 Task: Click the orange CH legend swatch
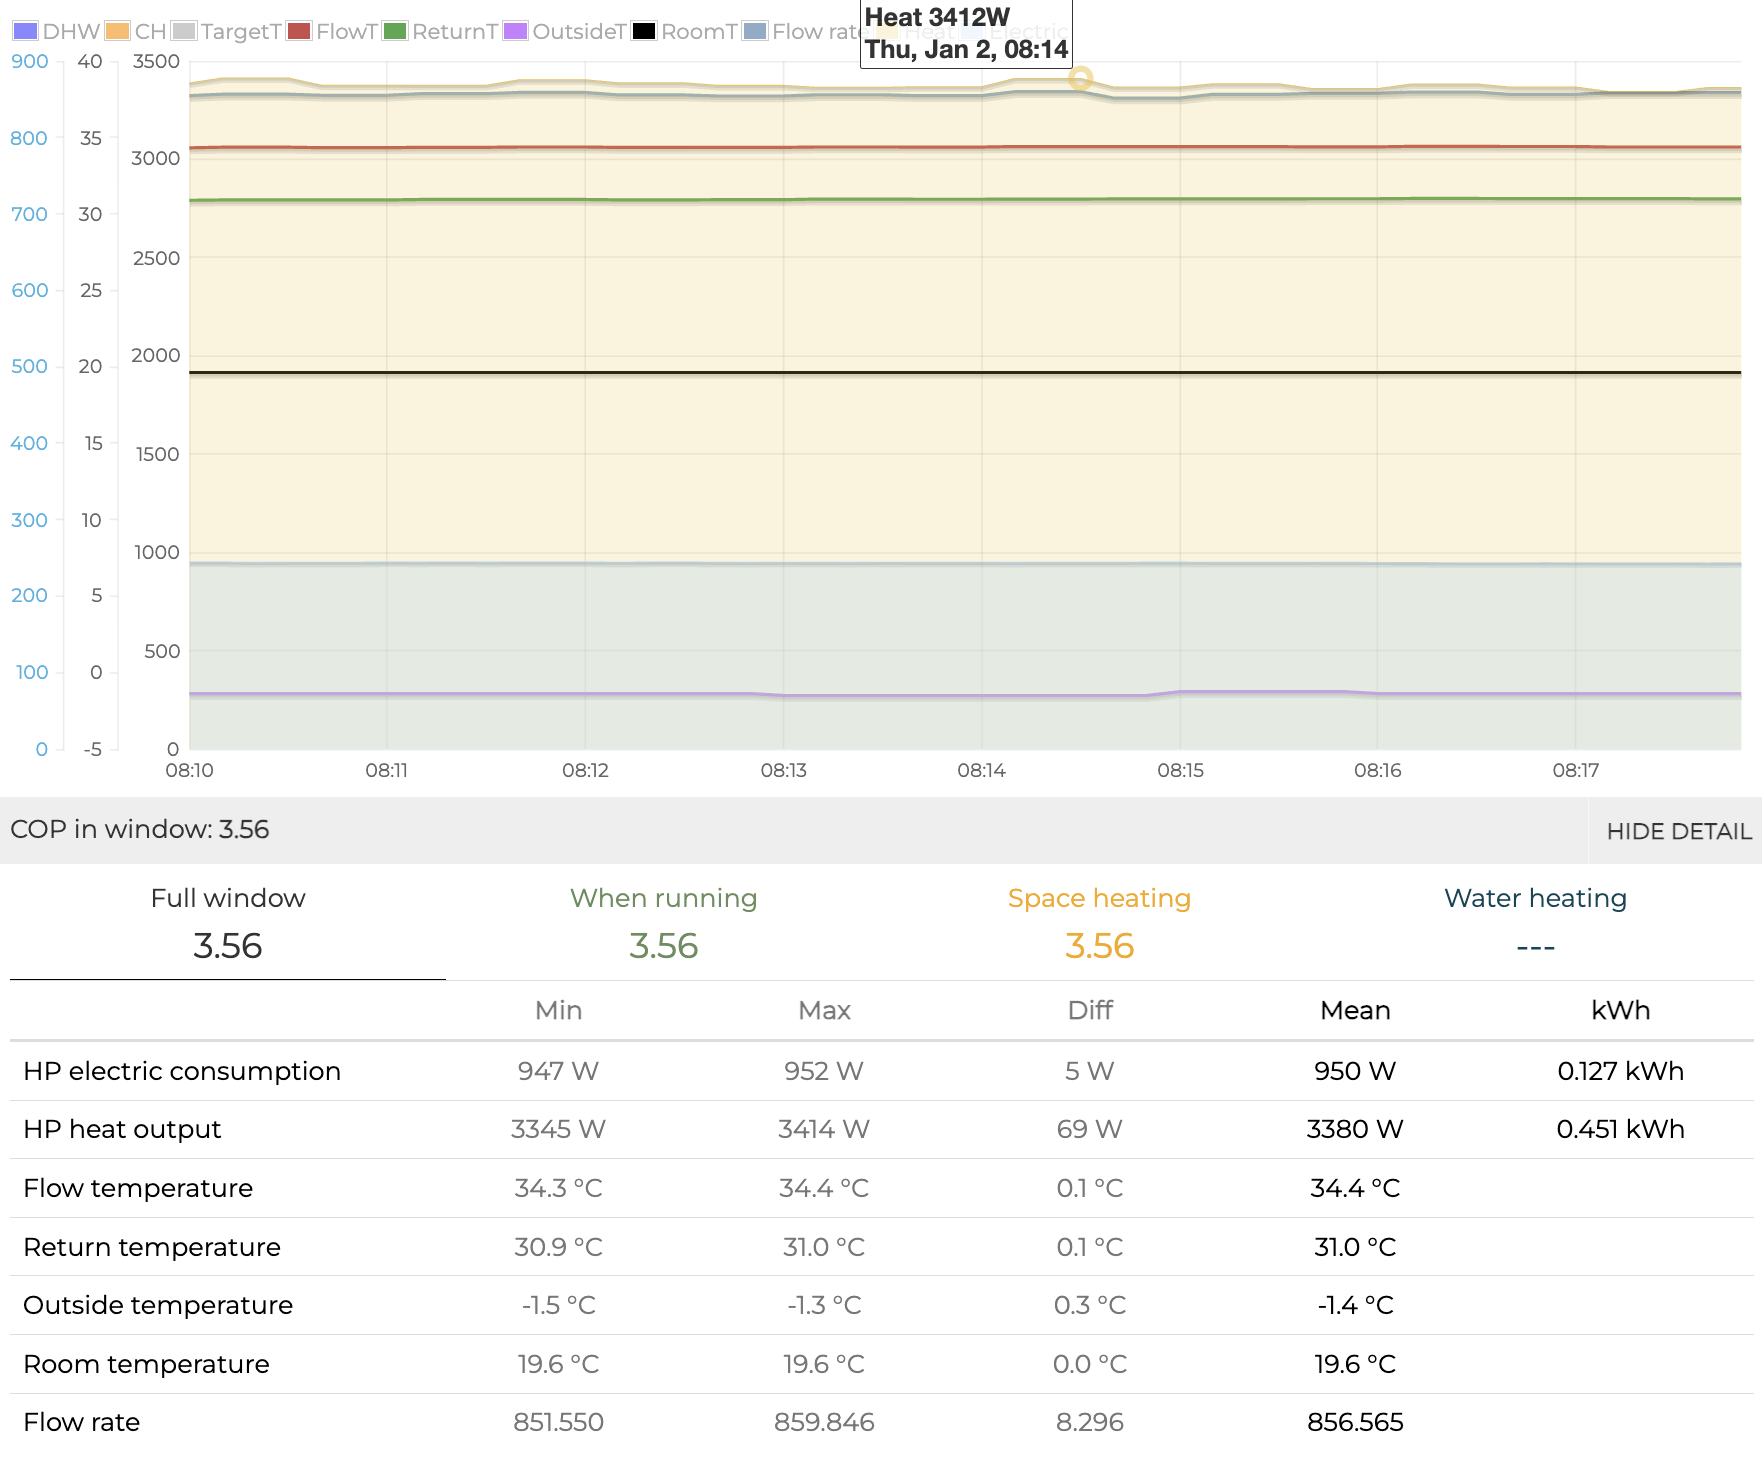tap(117, 31)
